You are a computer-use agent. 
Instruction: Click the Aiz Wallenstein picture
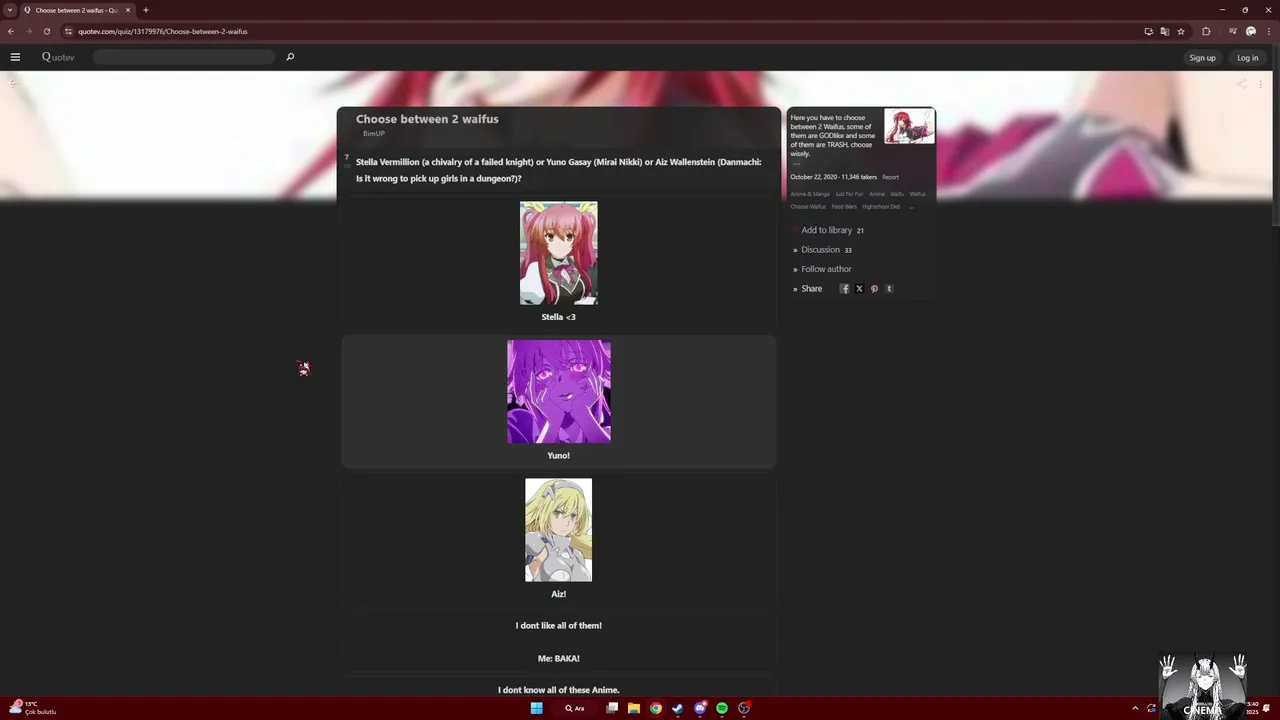click(558, 530)
